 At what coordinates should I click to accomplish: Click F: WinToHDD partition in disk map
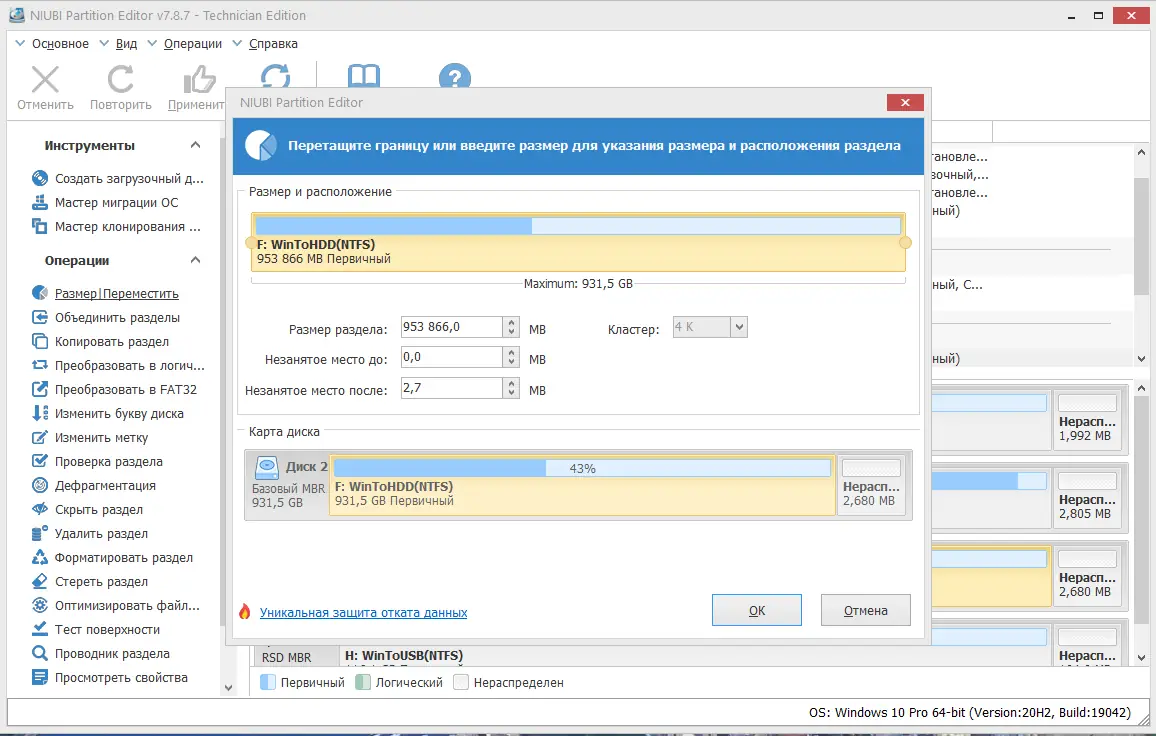point(582,484)
